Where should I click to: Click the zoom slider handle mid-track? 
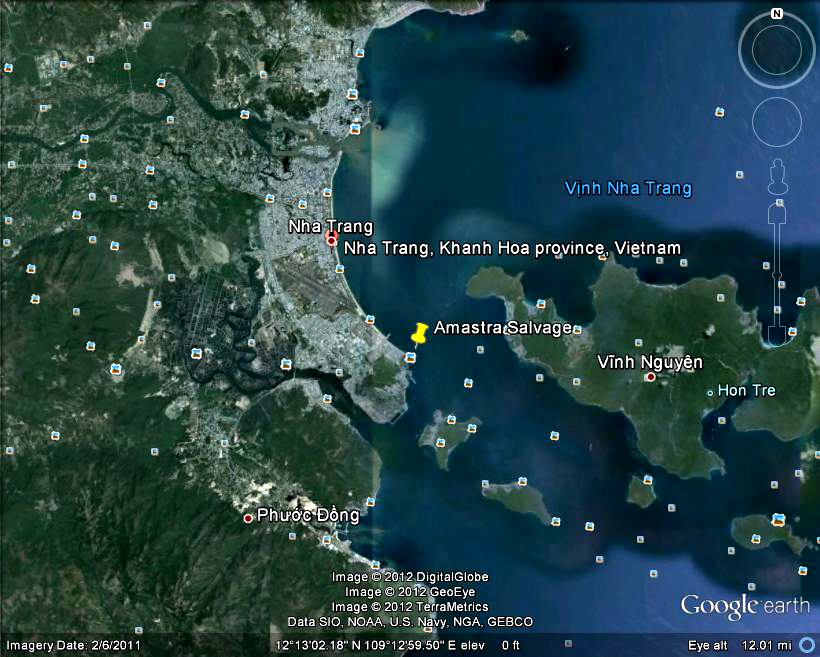777,275
